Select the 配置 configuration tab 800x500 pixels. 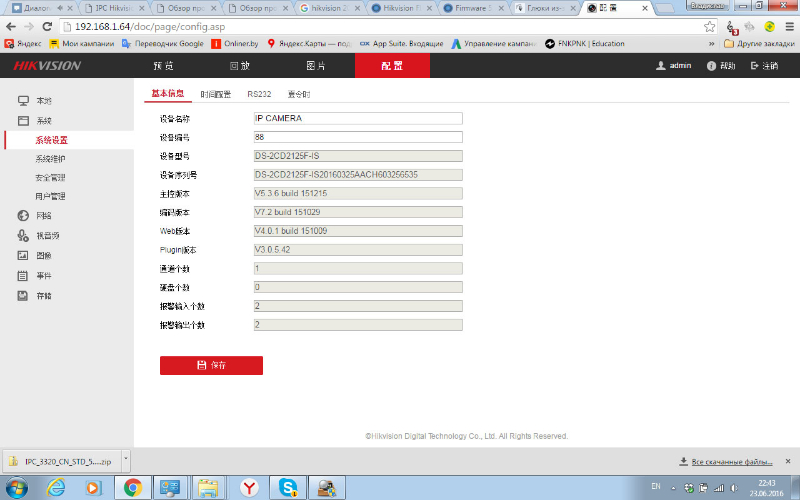coord(392,65)
